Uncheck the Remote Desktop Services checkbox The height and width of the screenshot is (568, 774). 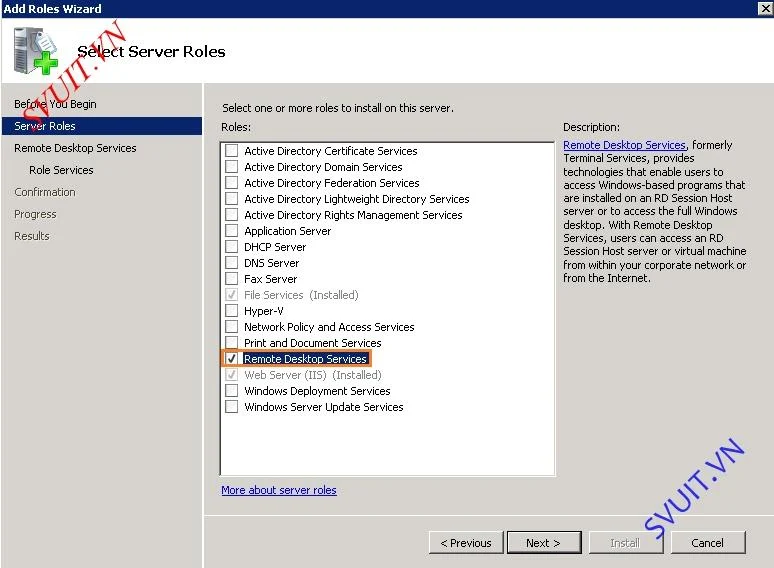pyautogui.click(x=232, y=358)
